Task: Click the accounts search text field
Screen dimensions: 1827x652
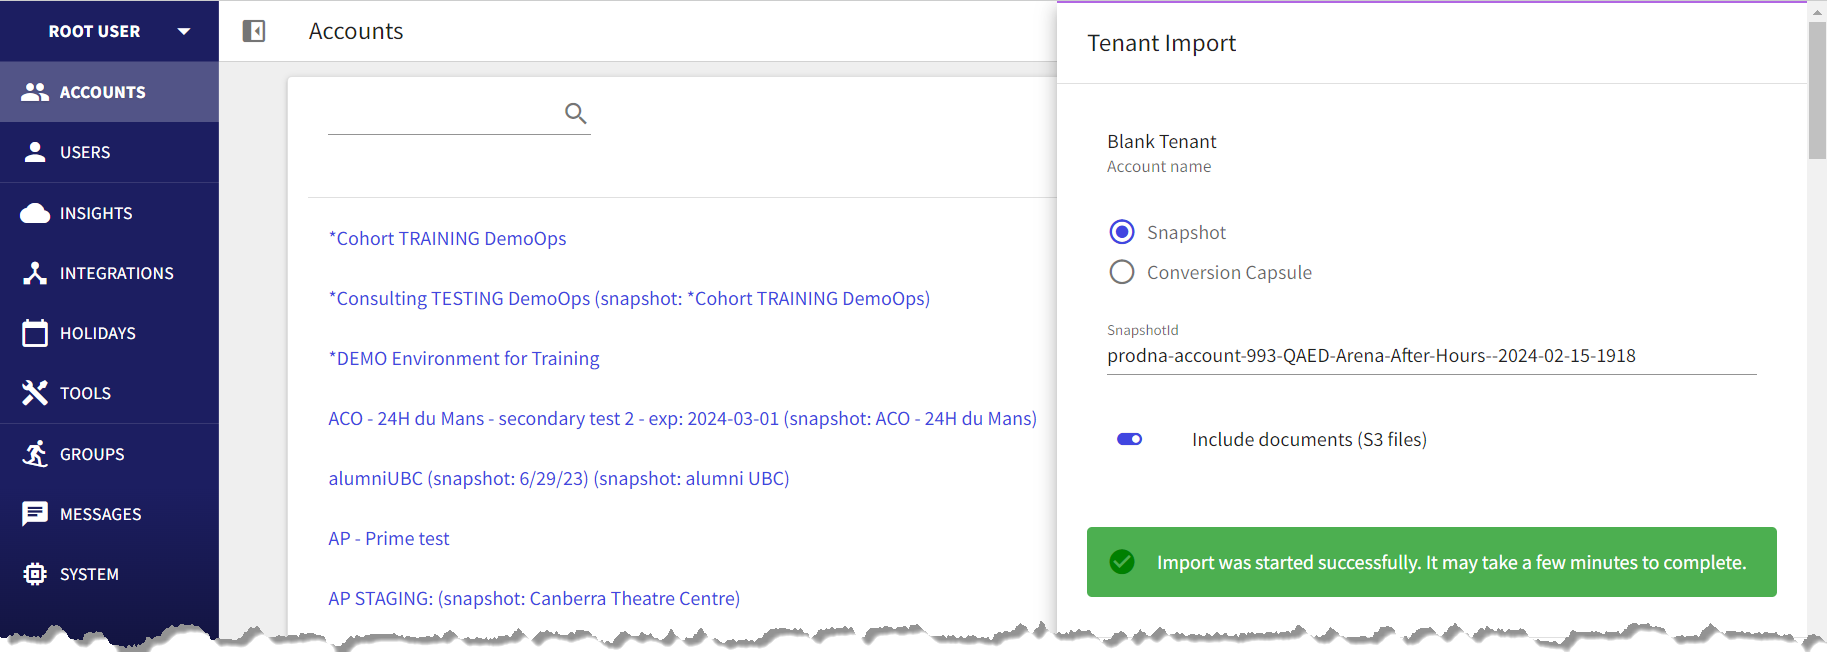Action: (445, 114)
